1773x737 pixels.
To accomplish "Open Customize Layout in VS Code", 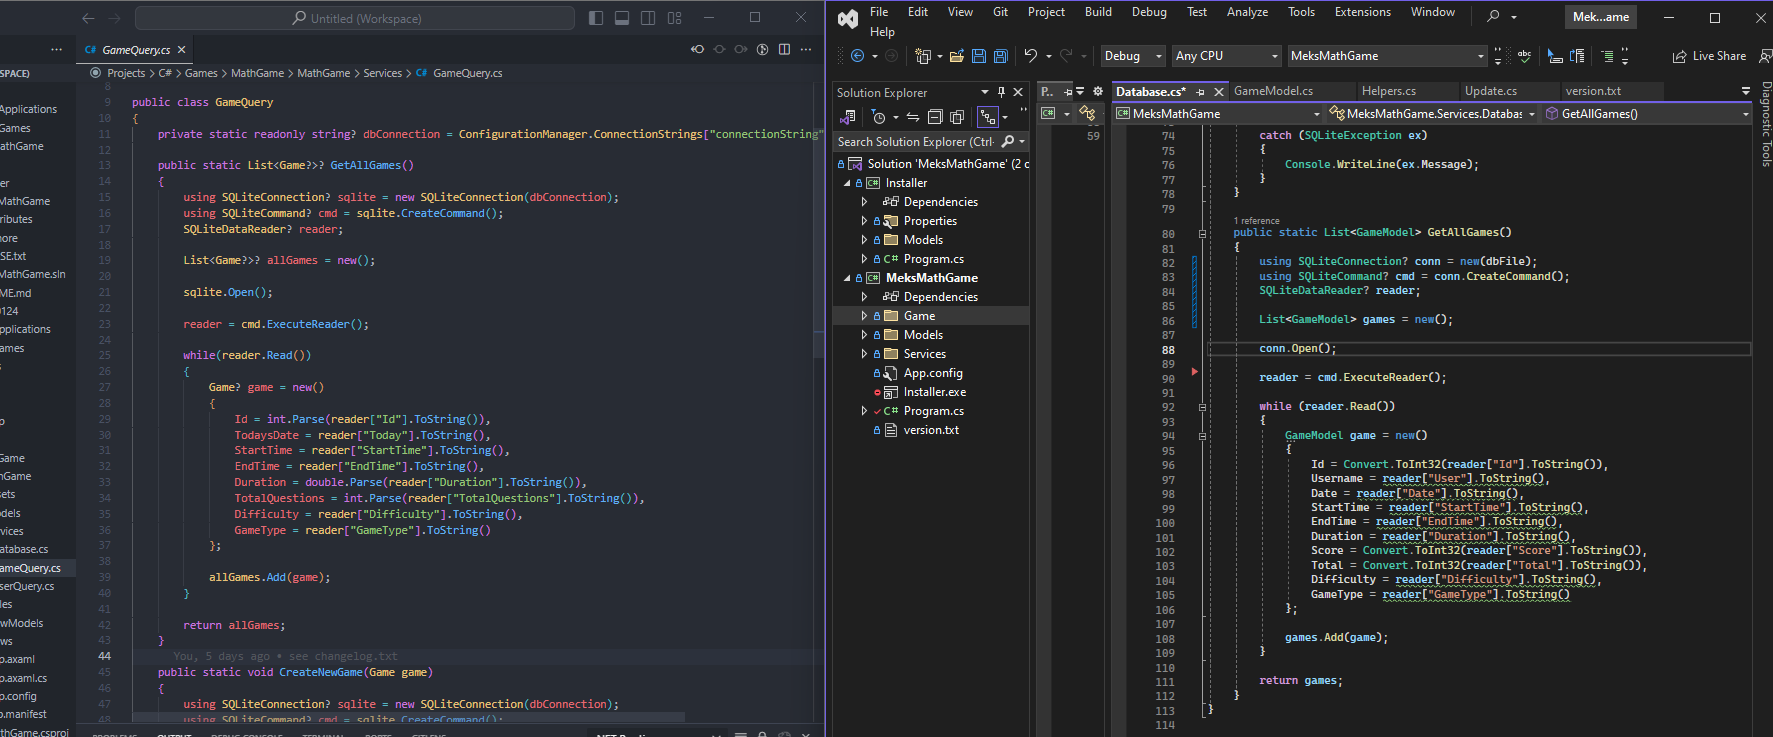I will tap(675, 18).
